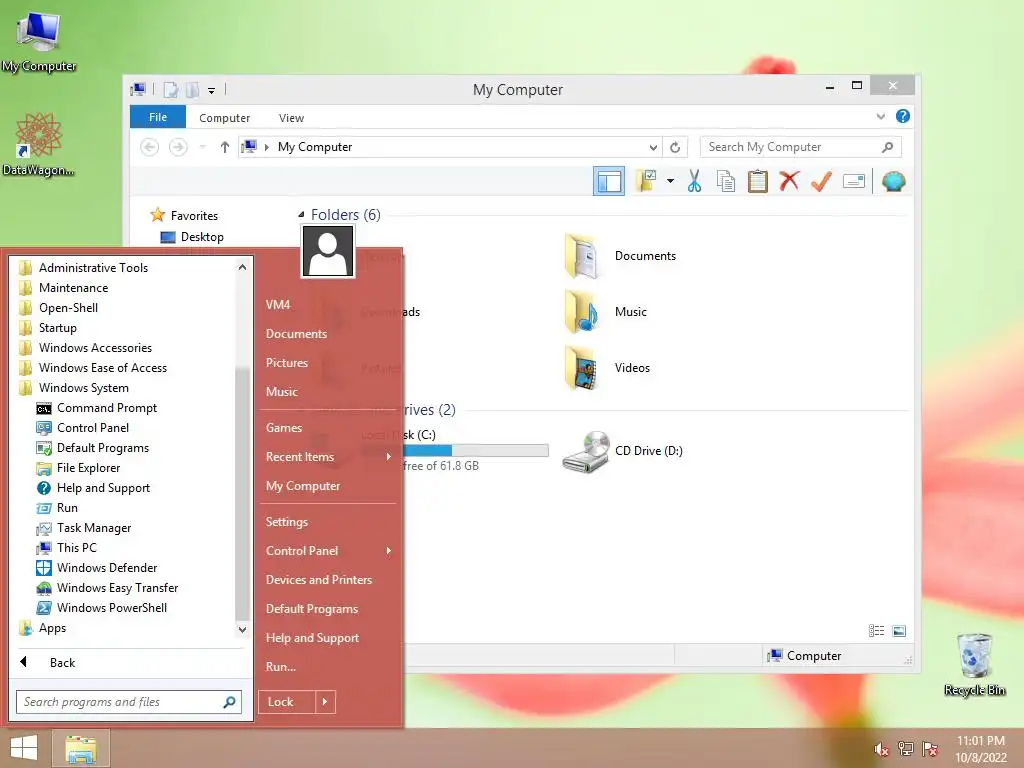Click the Forward navigation arrow

click(178, 147)
